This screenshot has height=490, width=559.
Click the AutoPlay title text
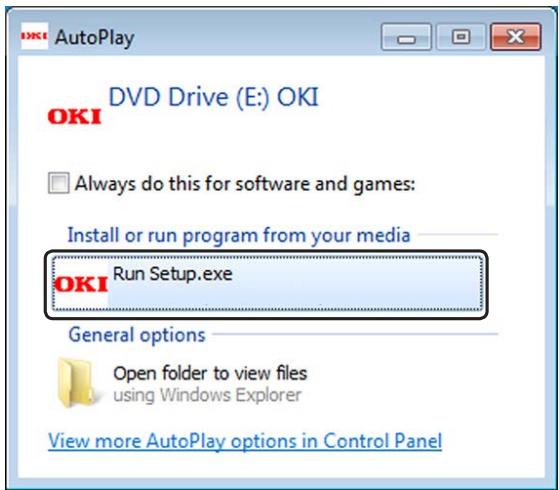click(94, 38)
